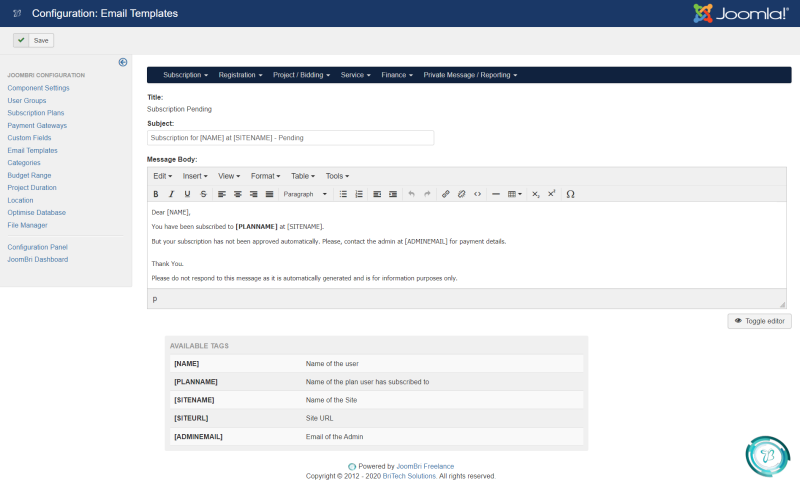Viewport: 800px width, 486px height.
Task: Decrease indent of paragraph
Action: (377, 194)
